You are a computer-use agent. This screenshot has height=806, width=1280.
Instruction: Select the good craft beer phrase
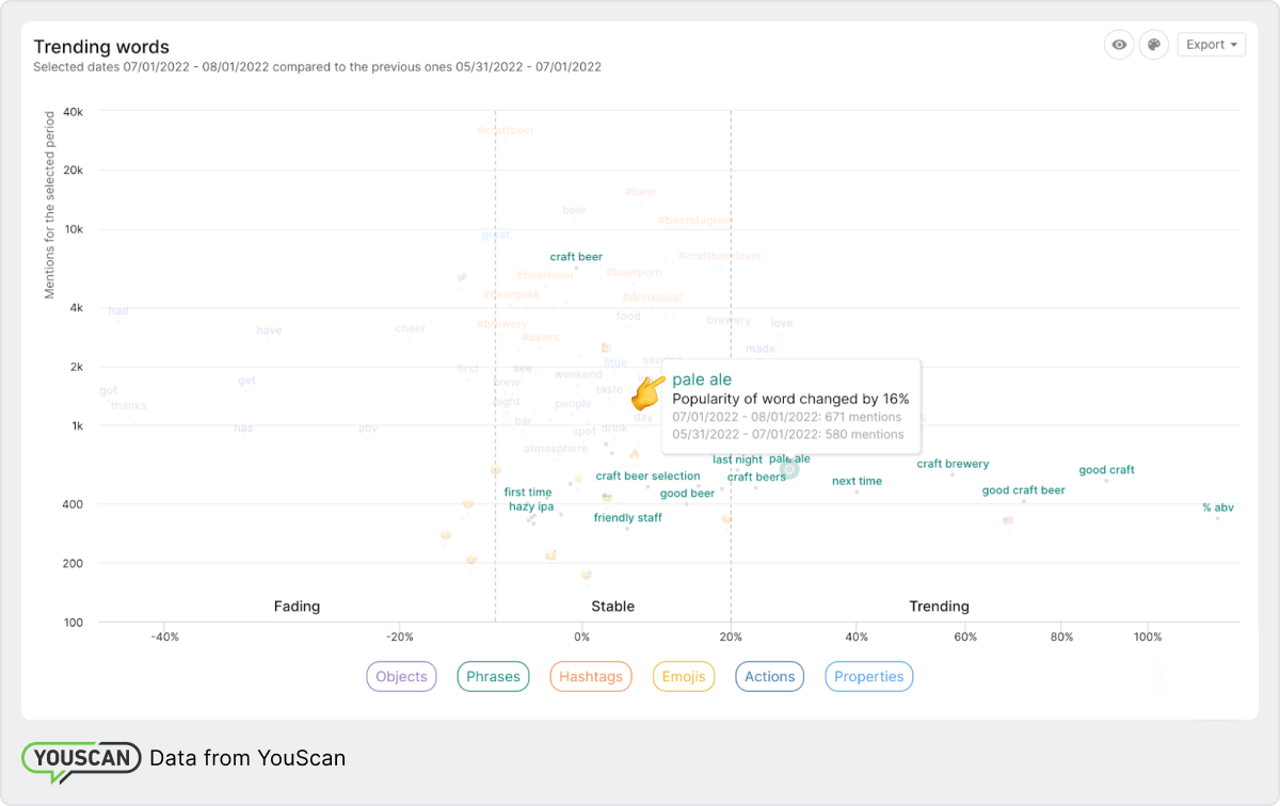click(x=1023, y=490)
